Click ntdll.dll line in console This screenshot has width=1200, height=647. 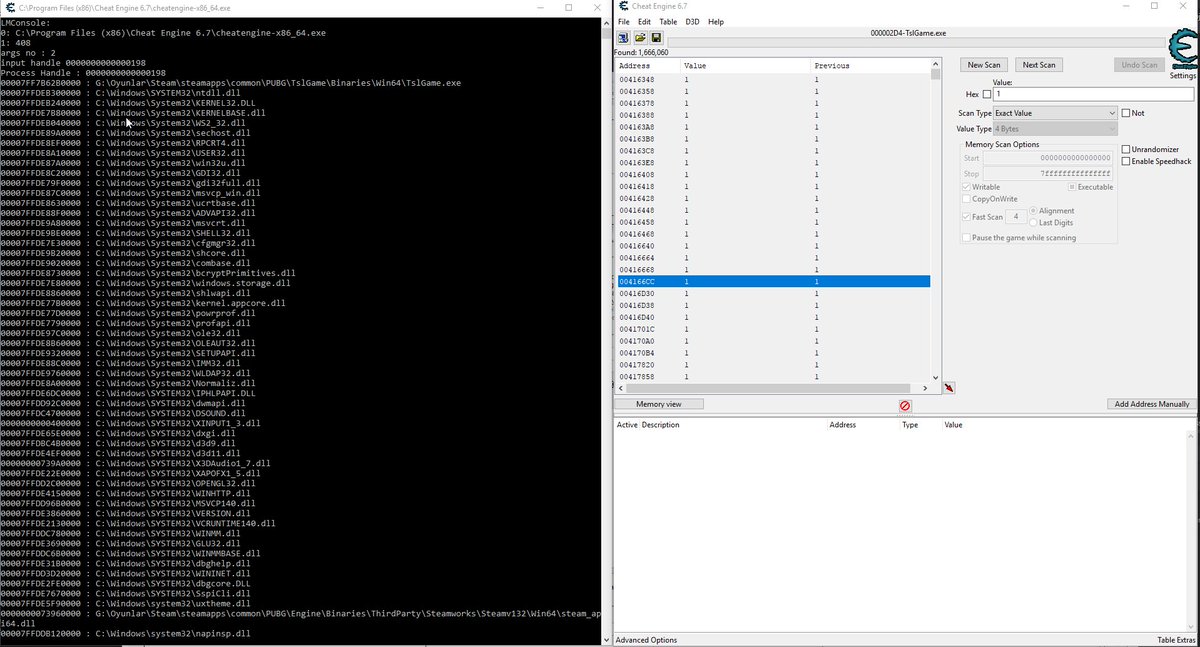tap(122, 93)
